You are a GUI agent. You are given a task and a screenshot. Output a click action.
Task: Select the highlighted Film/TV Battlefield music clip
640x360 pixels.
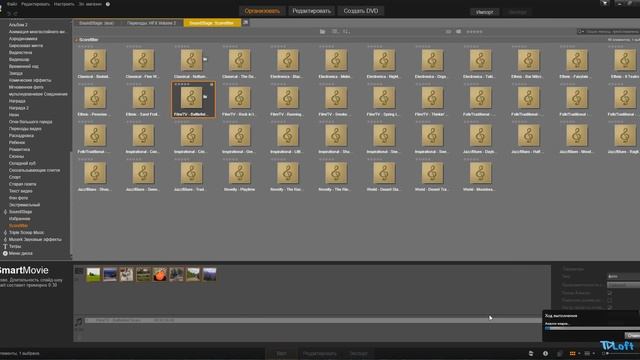coord(193,100)
